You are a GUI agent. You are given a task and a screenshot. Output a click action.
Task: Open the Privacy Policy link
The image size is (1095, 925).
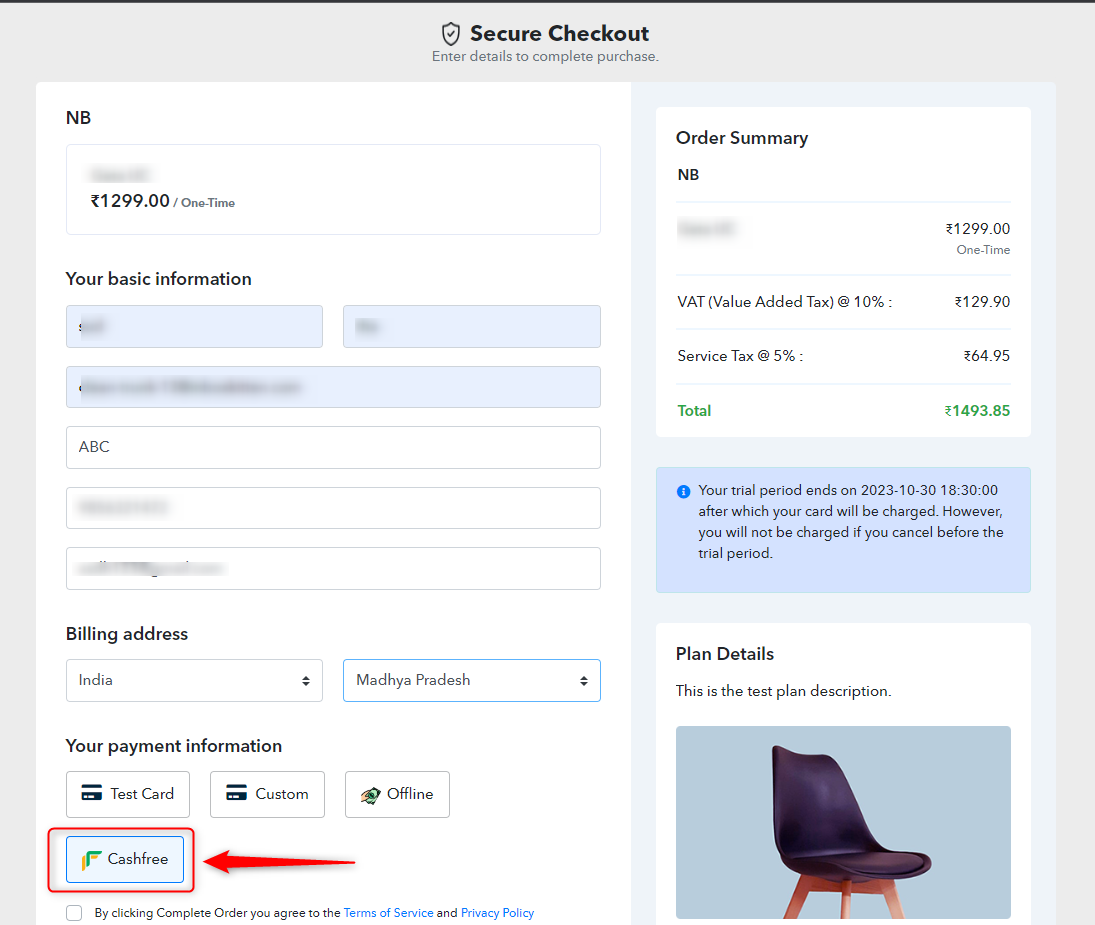point(497,912)
